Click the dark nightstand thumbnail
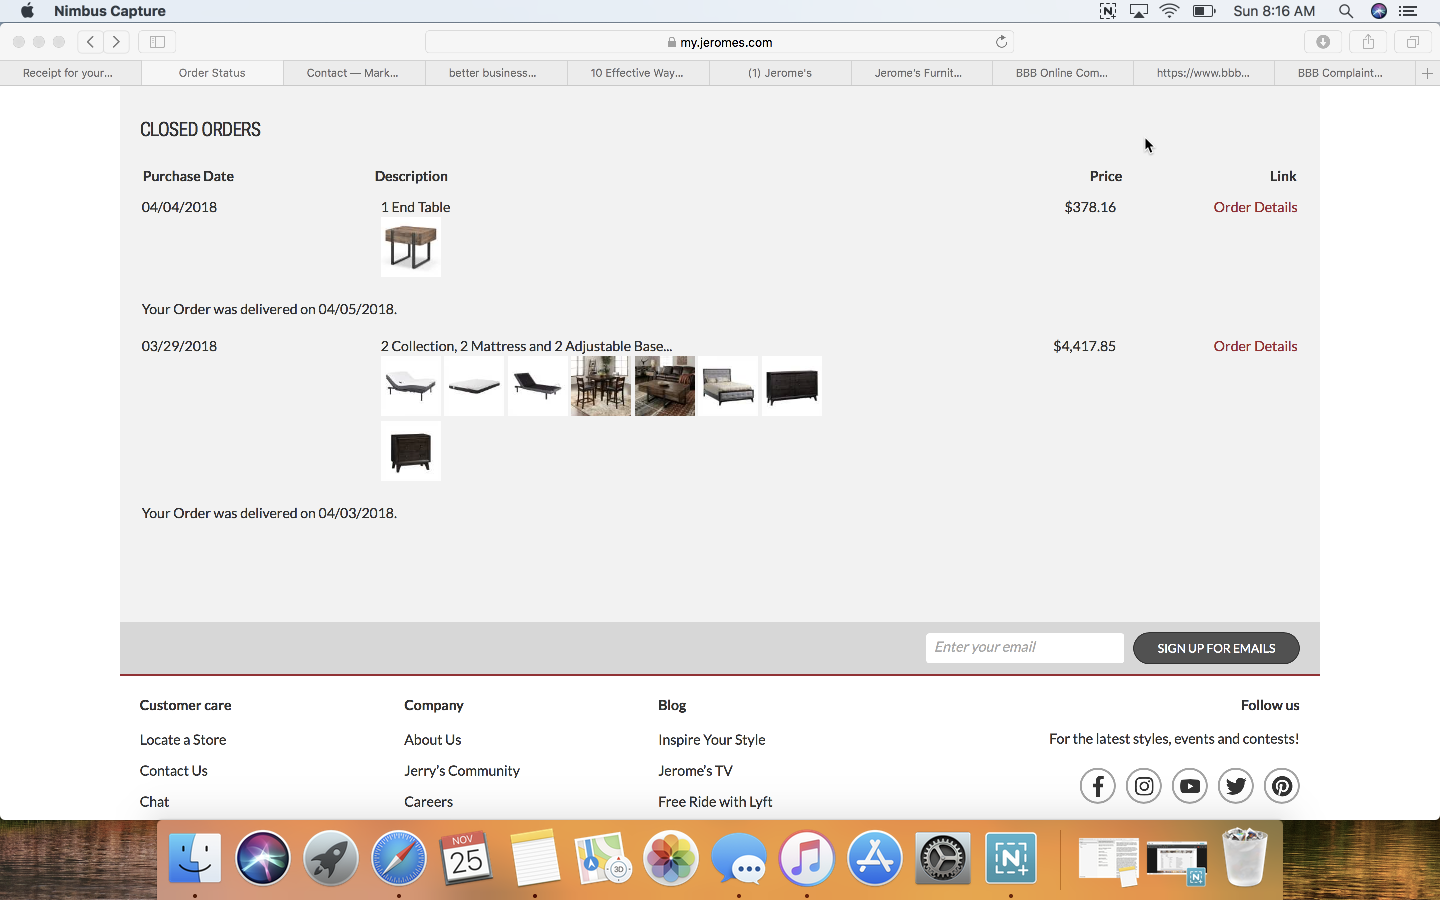1440x900 pixels. coord(411,451)
